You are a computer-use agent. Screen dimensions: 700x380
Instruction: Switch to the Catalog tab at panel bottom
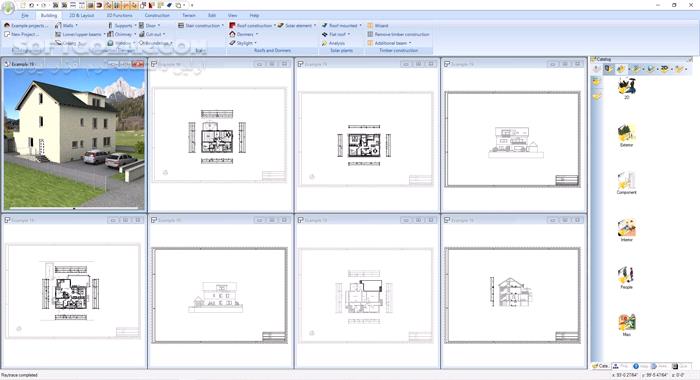600,366
